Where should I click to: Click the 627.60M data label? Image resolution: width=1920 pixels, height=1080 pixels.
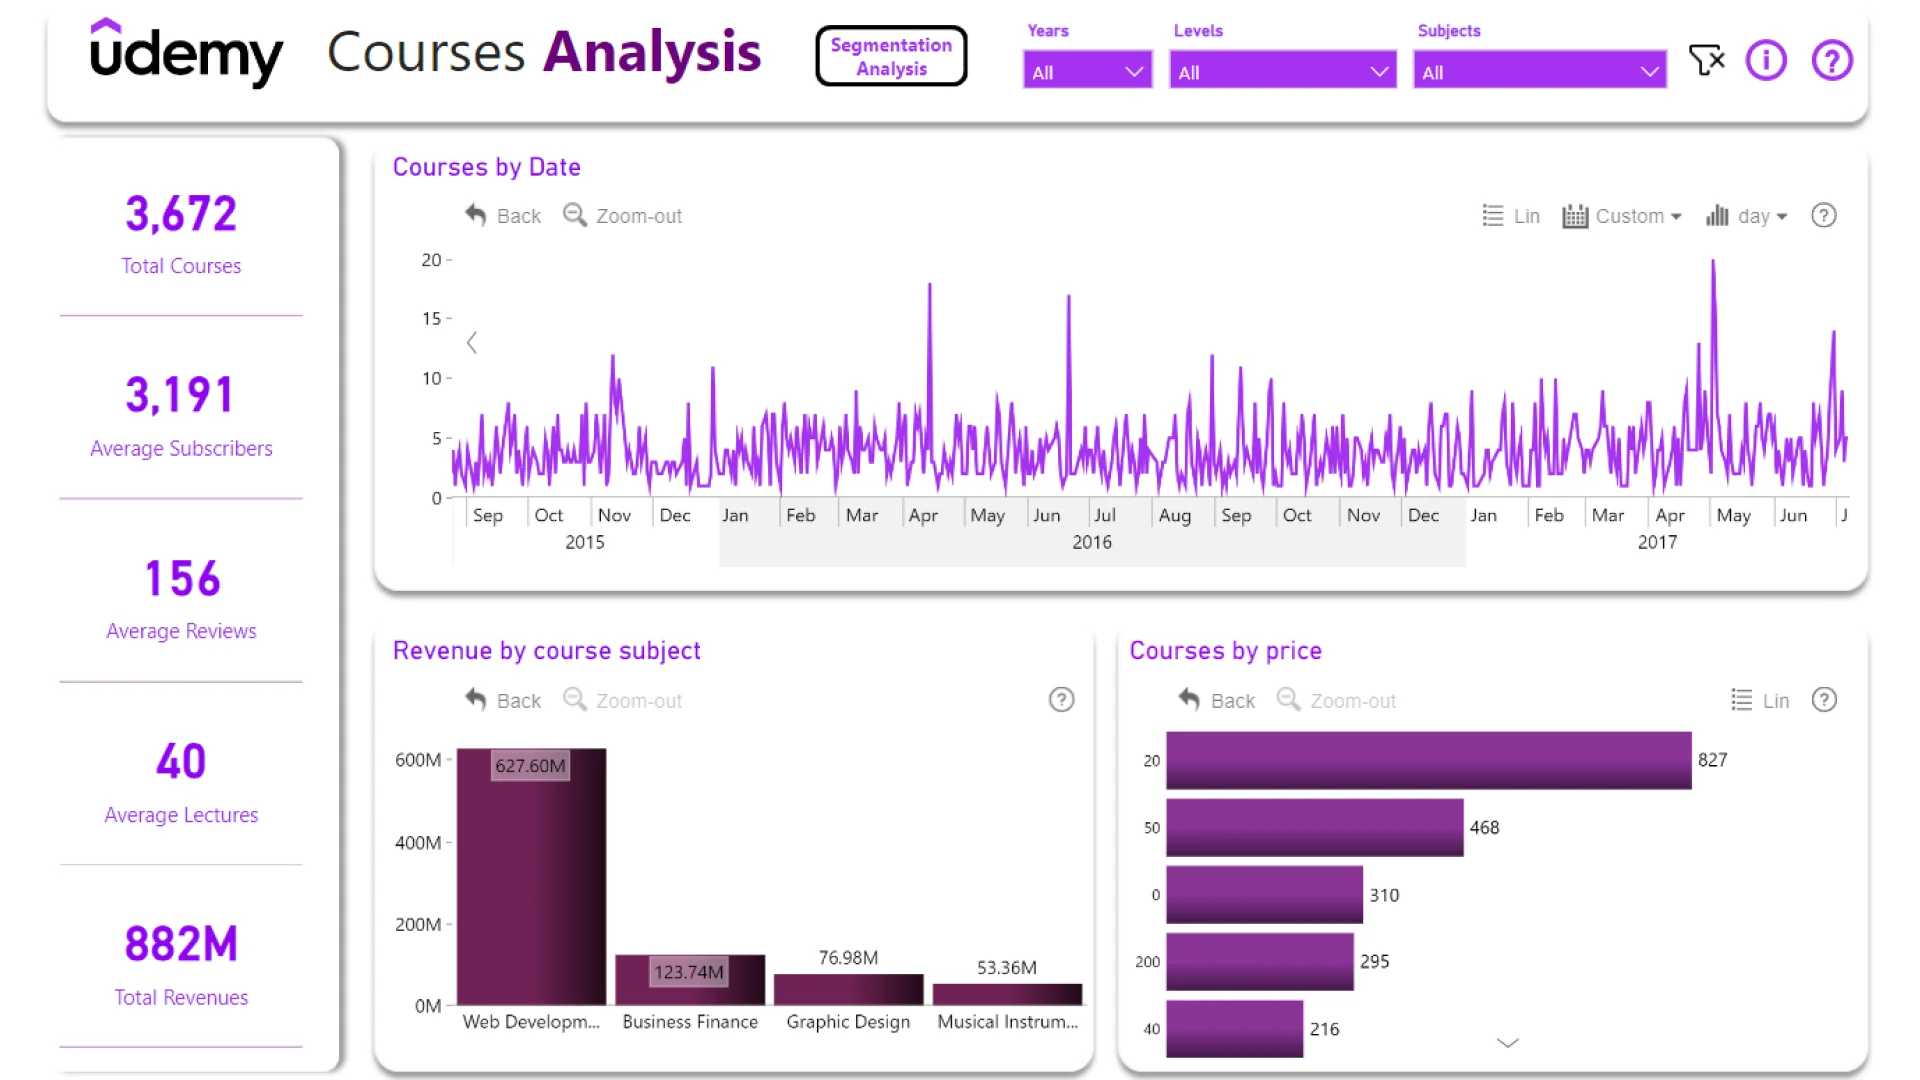[x=530, y=766]
